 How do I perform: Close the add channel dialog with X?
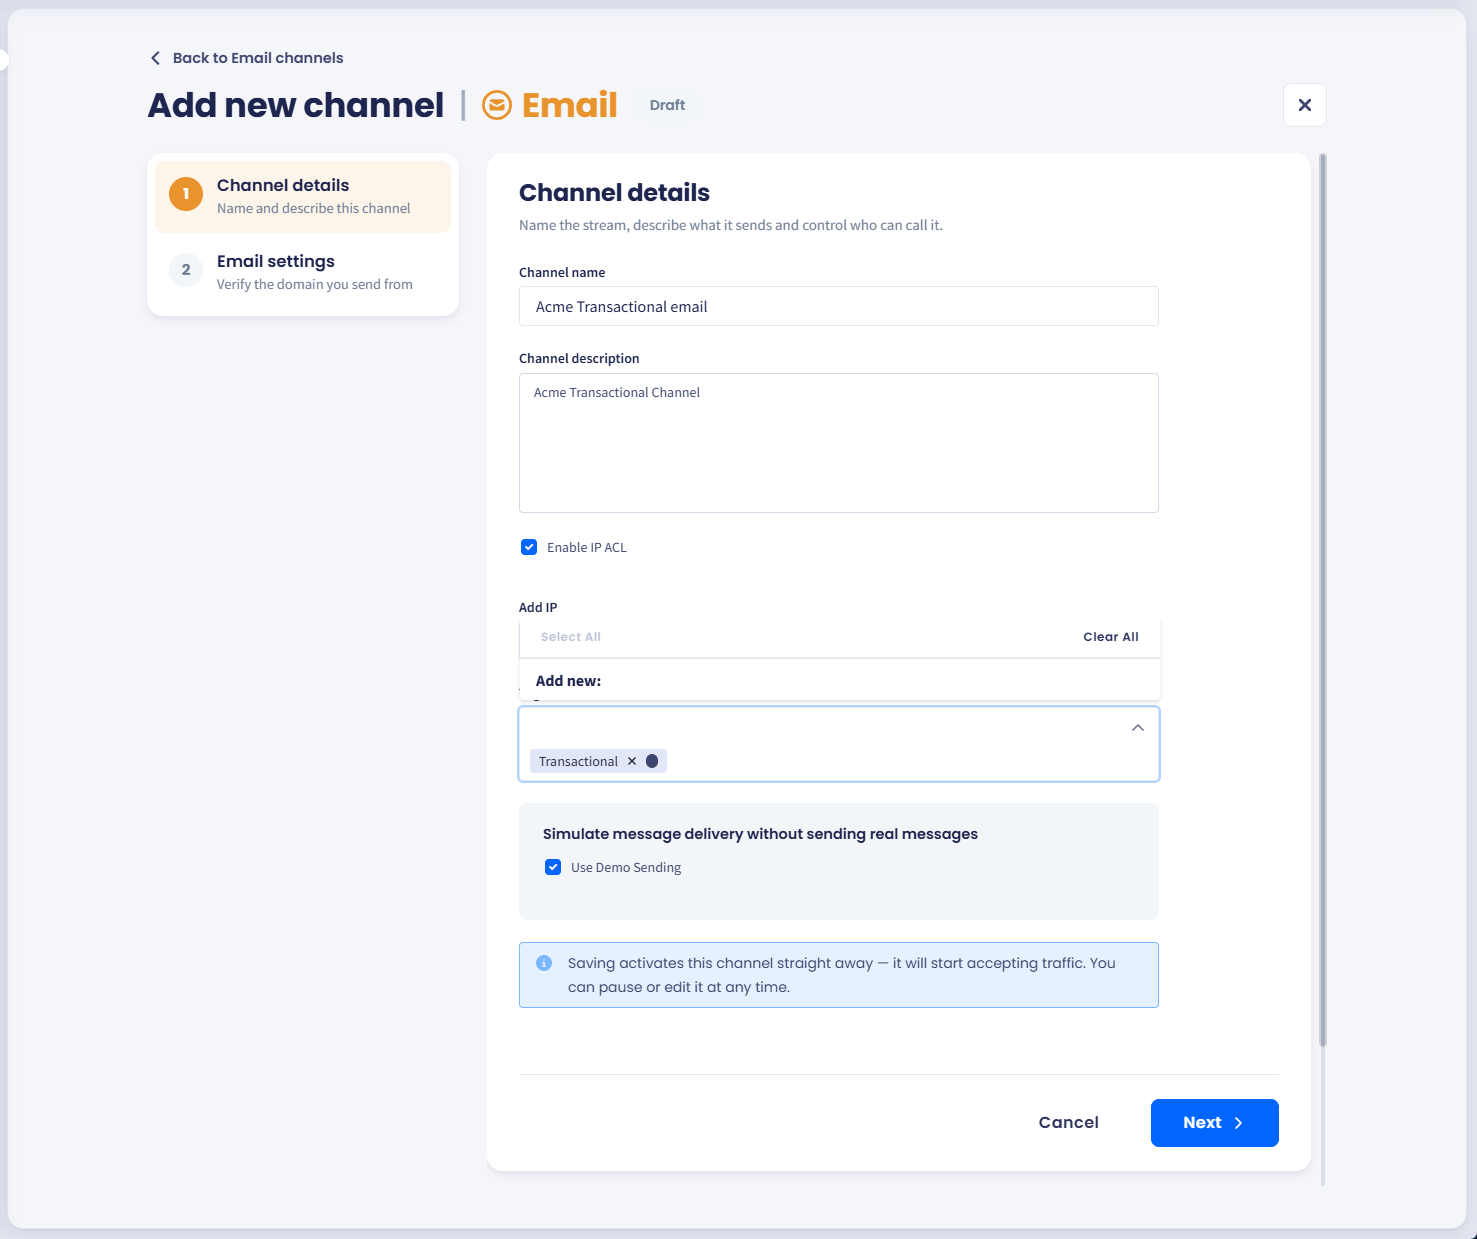coord(1305,105)
